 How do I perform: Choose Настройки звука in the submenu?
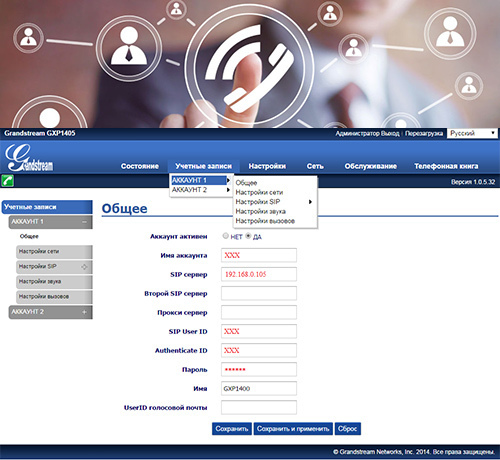261,211
